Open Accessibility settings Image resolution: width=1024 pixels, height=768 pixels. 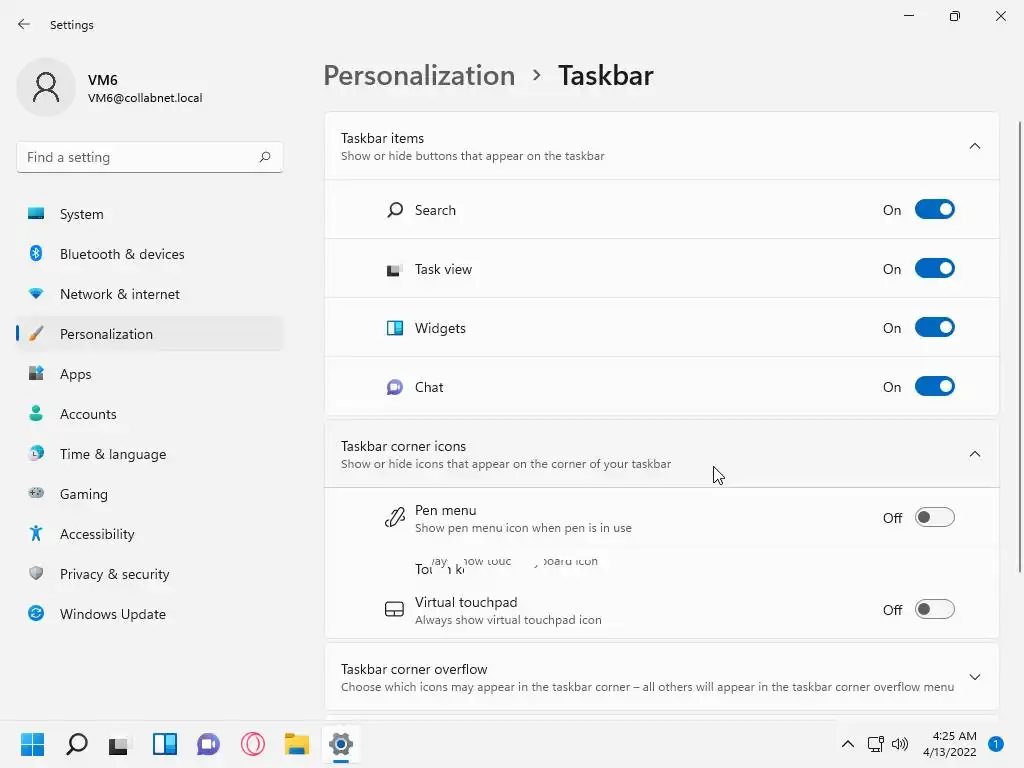click(150, 534)
